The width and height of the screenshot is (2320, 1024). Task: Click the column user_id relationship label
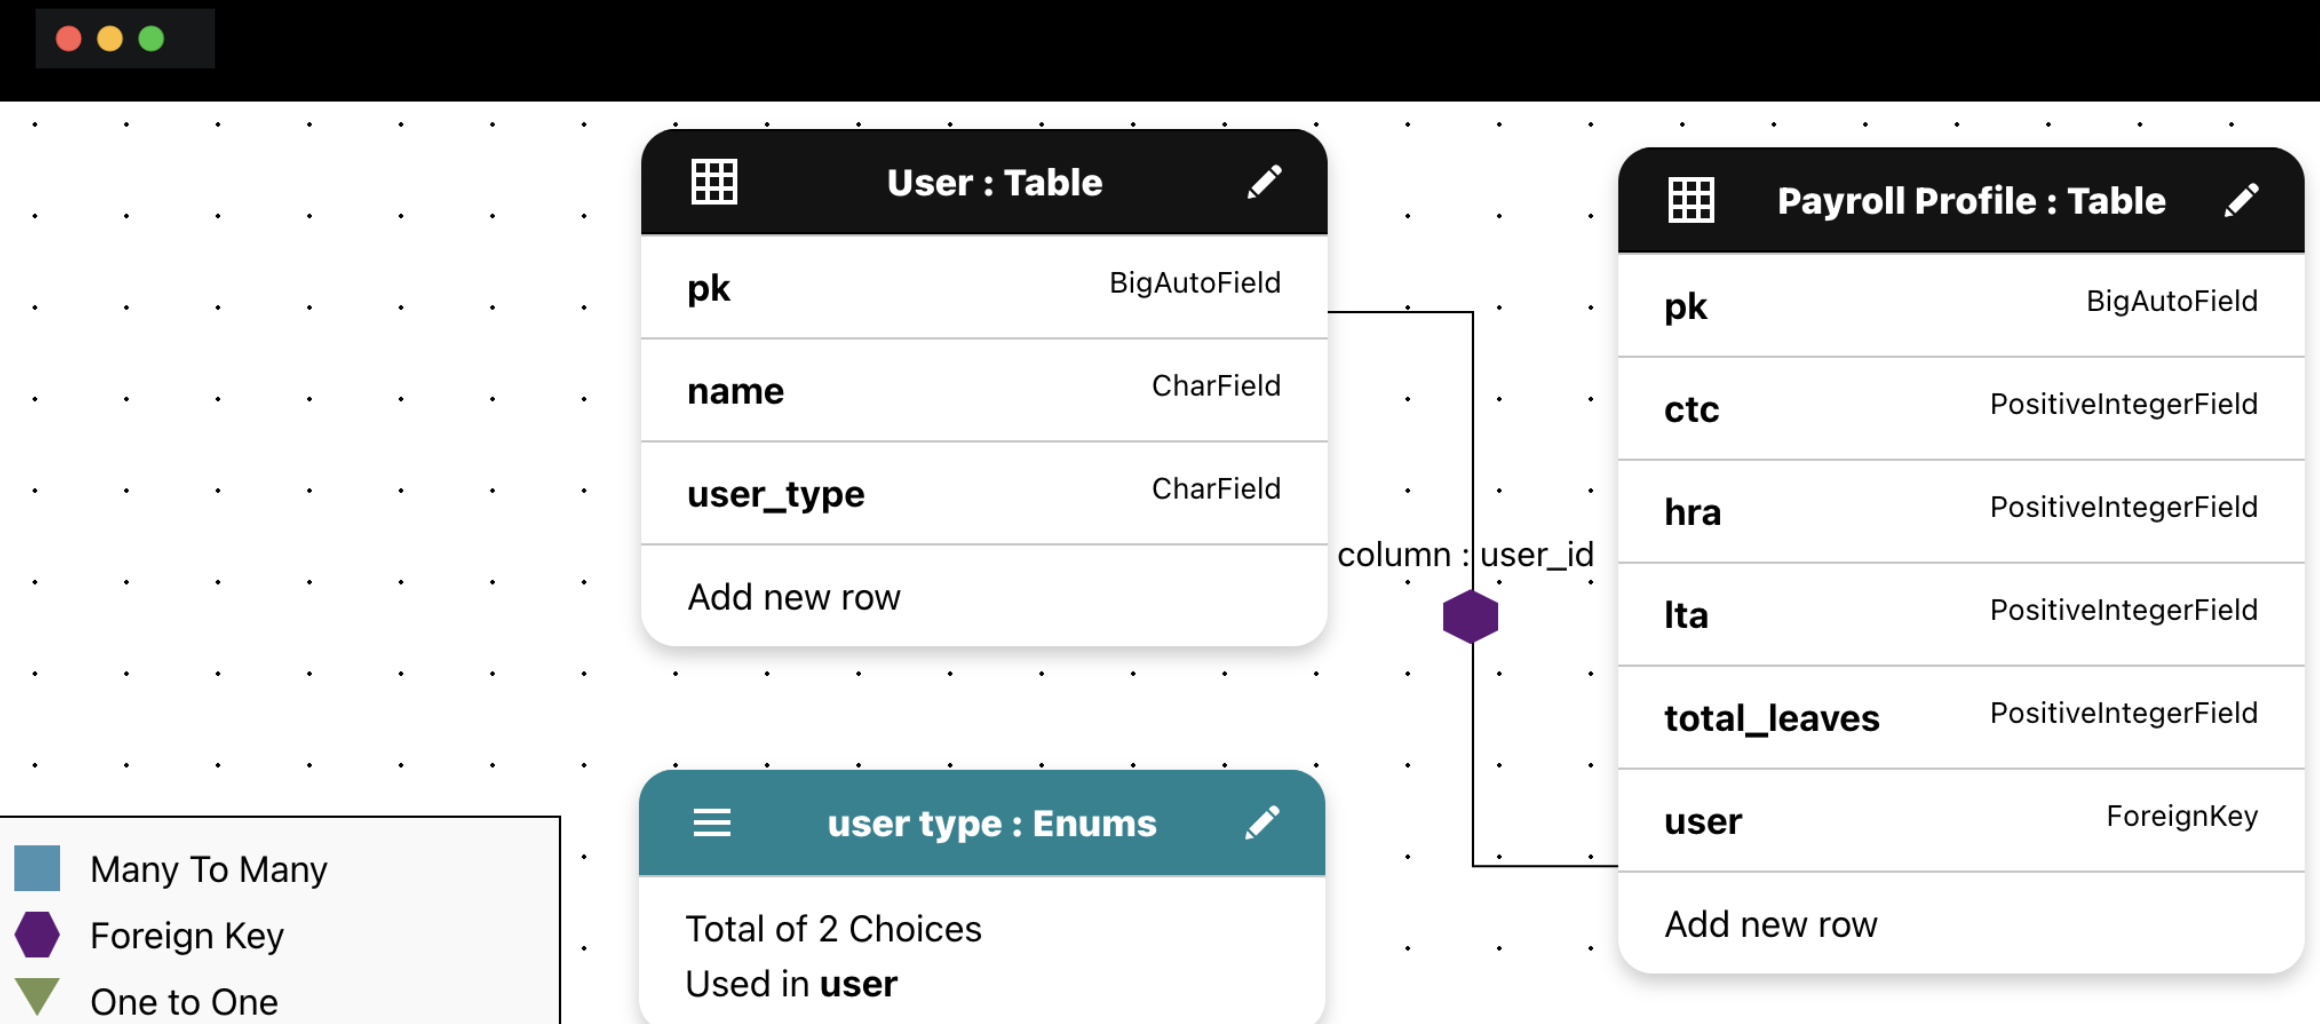pyautogui.click(x=1465, y=554)
